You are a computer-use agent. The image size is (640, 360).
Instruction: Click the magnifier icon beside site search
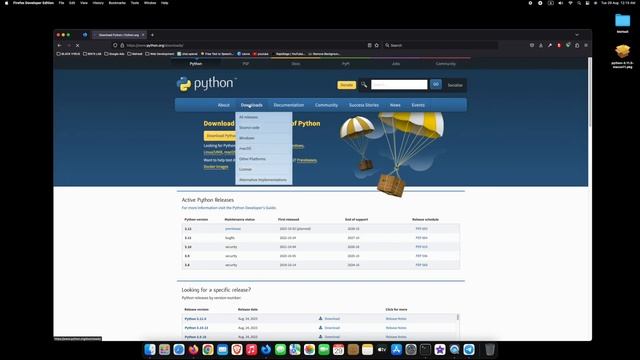pos(364,84)
